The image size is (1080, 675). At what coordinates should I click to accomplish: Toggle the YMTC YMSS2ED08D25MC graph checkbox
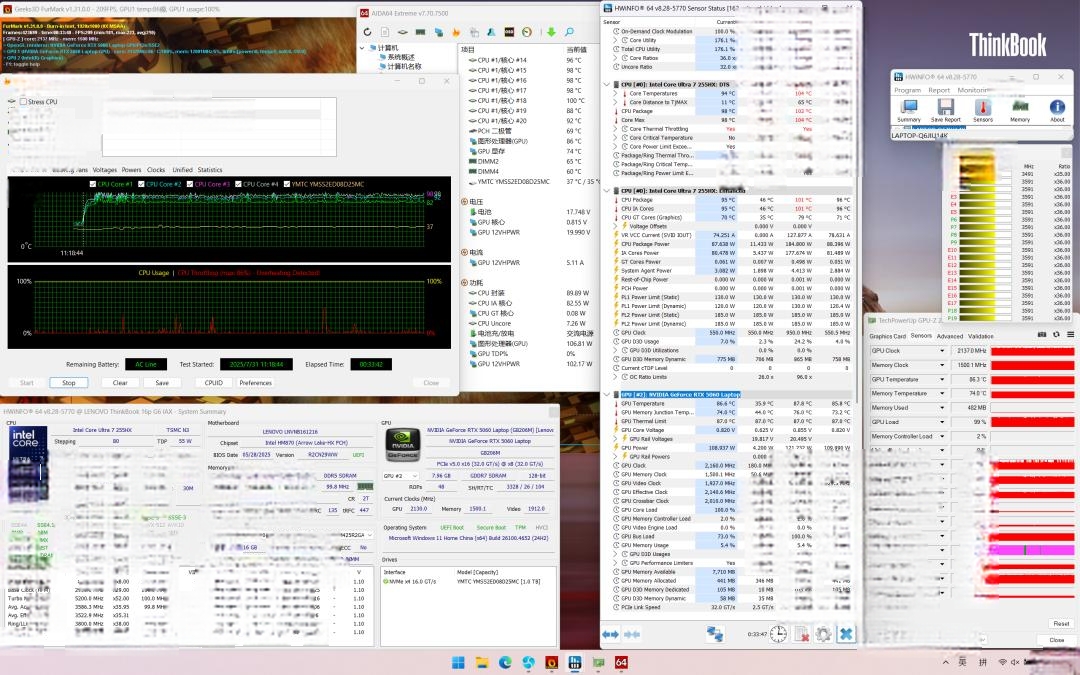coord(287,184)
